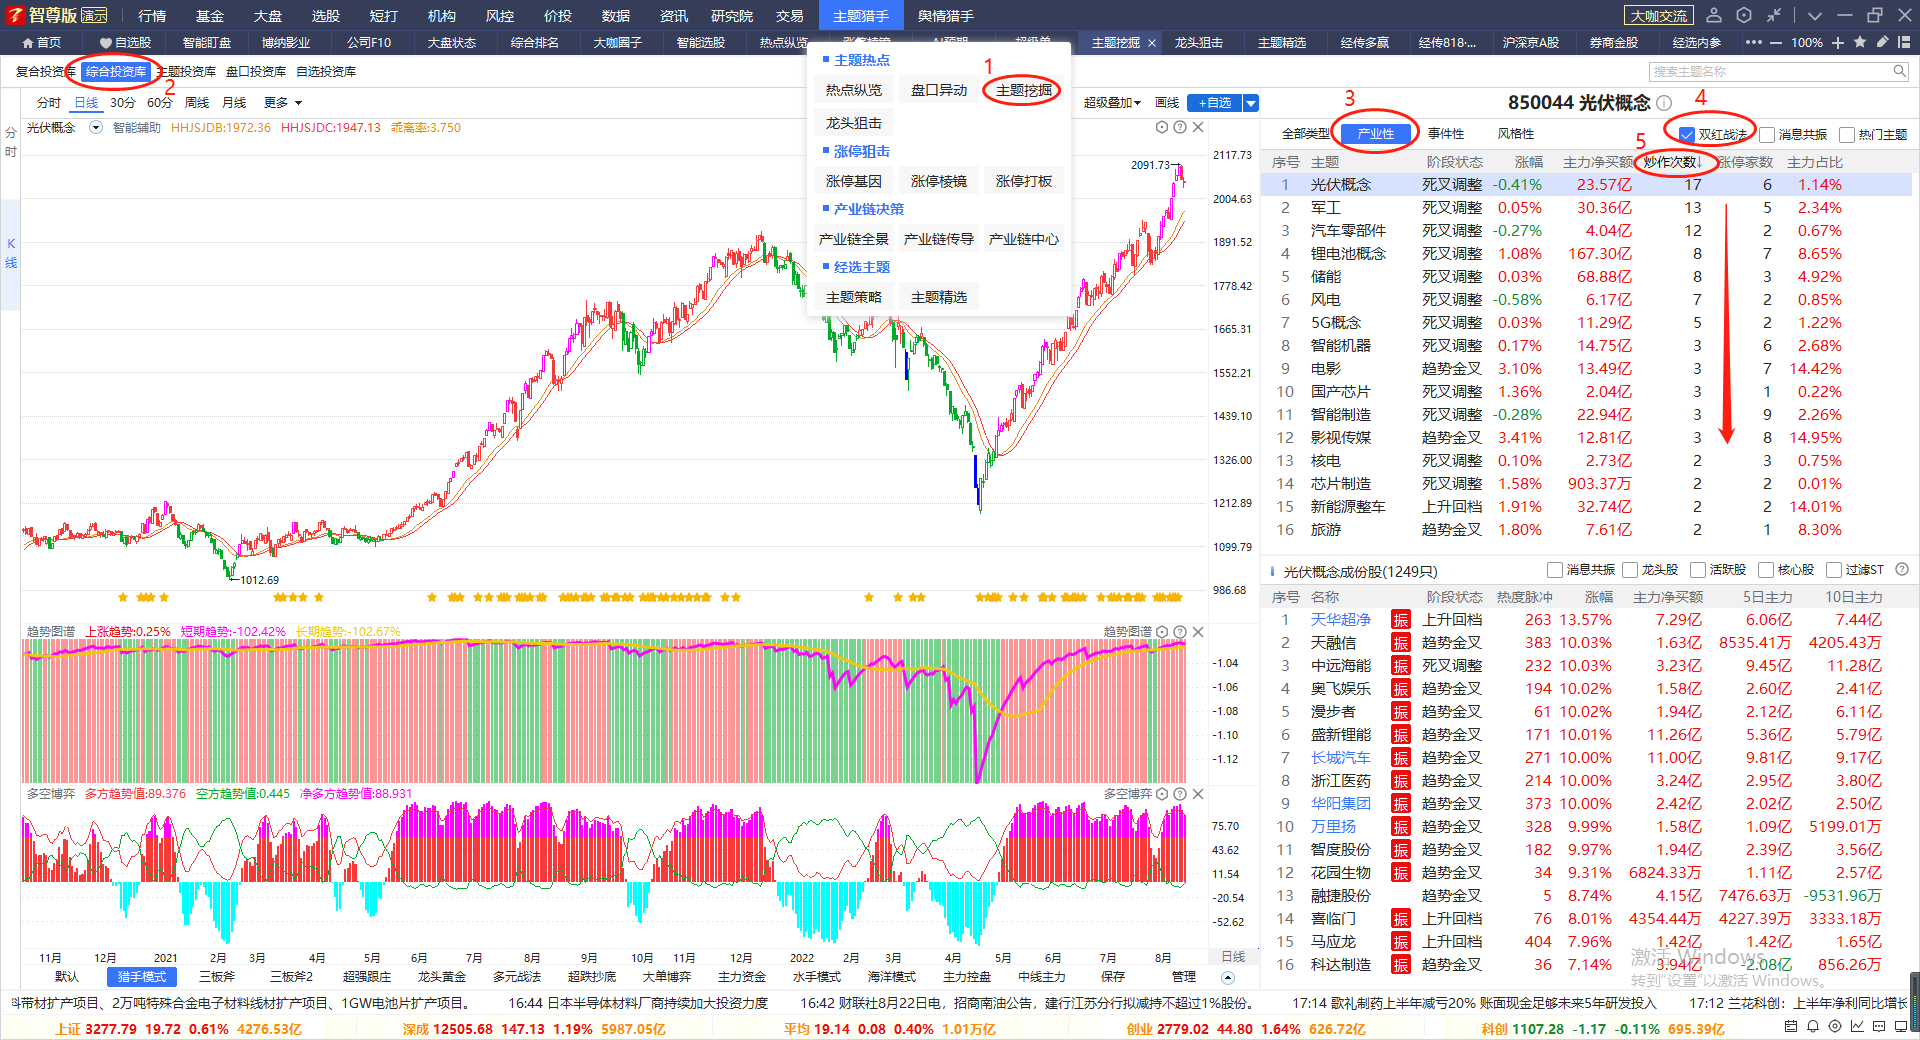This screenshot has height=1040, width=1920.
Task: Close the main K-line chart indicator panel
Action: point(1198,127)
